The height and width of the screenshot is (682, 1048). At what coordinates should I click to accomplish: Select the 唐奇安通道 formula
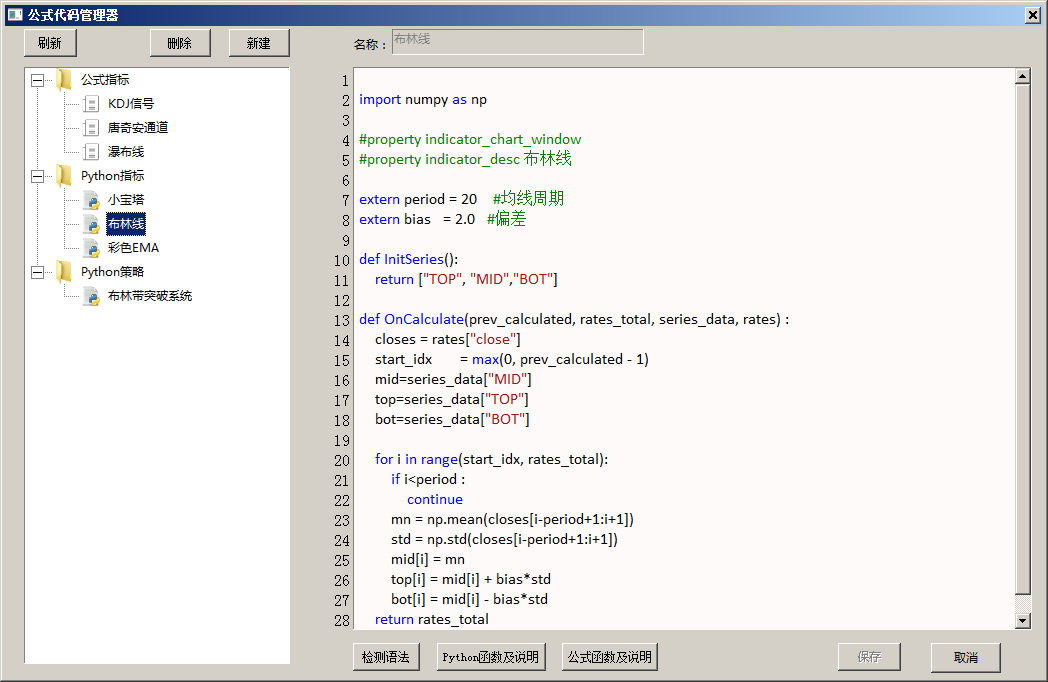tap(138, 128)
